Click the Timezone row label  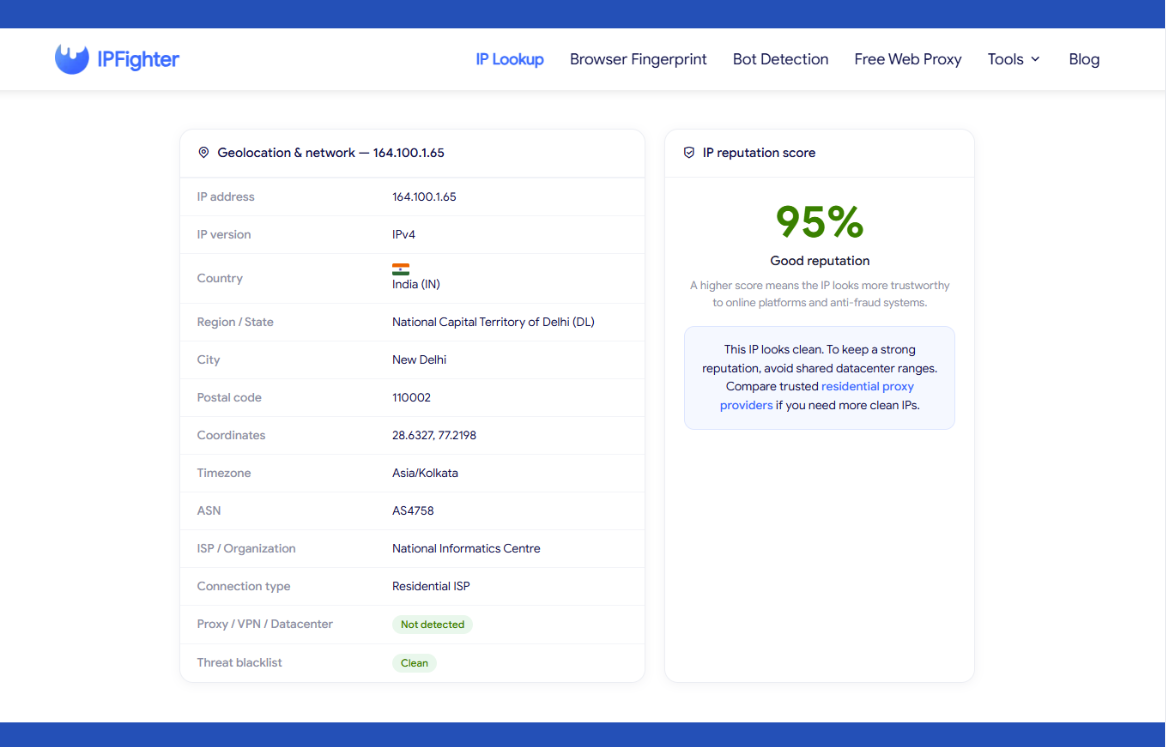[x=224, y=473]
